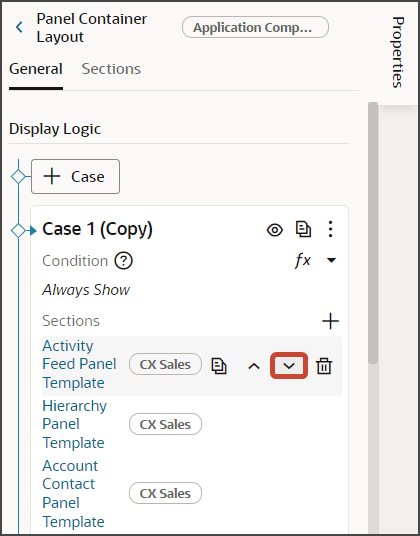Move Activity Feed Panel Template down
This screenshot has height=536, width=420.
pos(289,366)
